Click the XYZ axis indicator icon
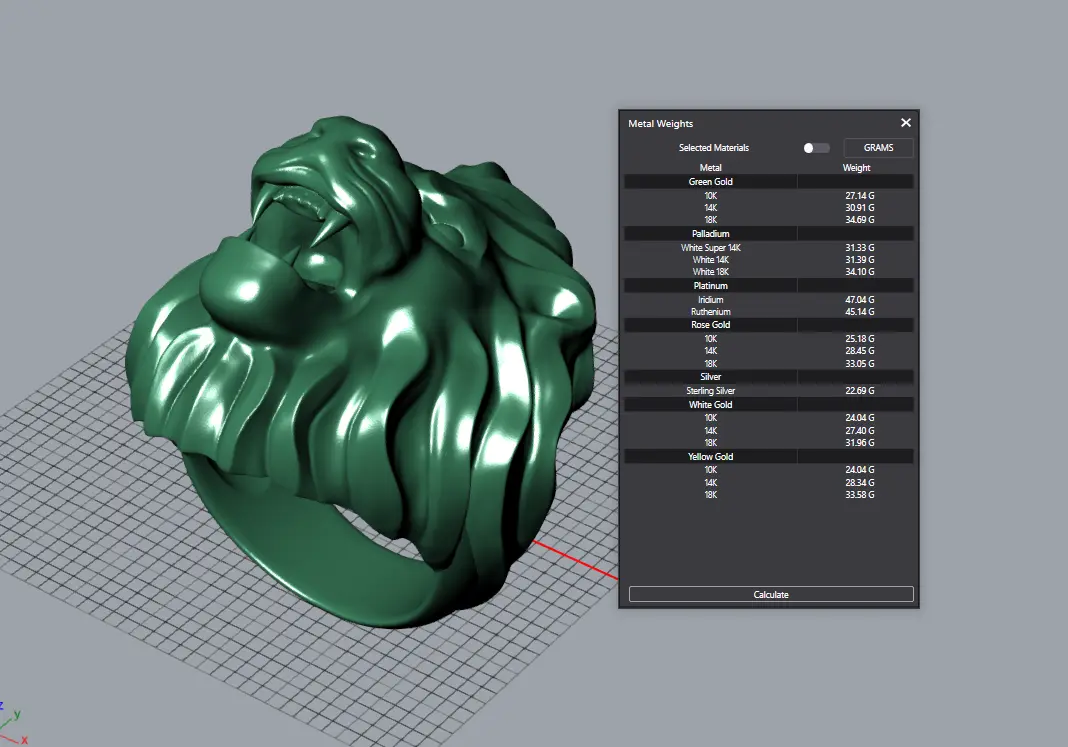 10,720
